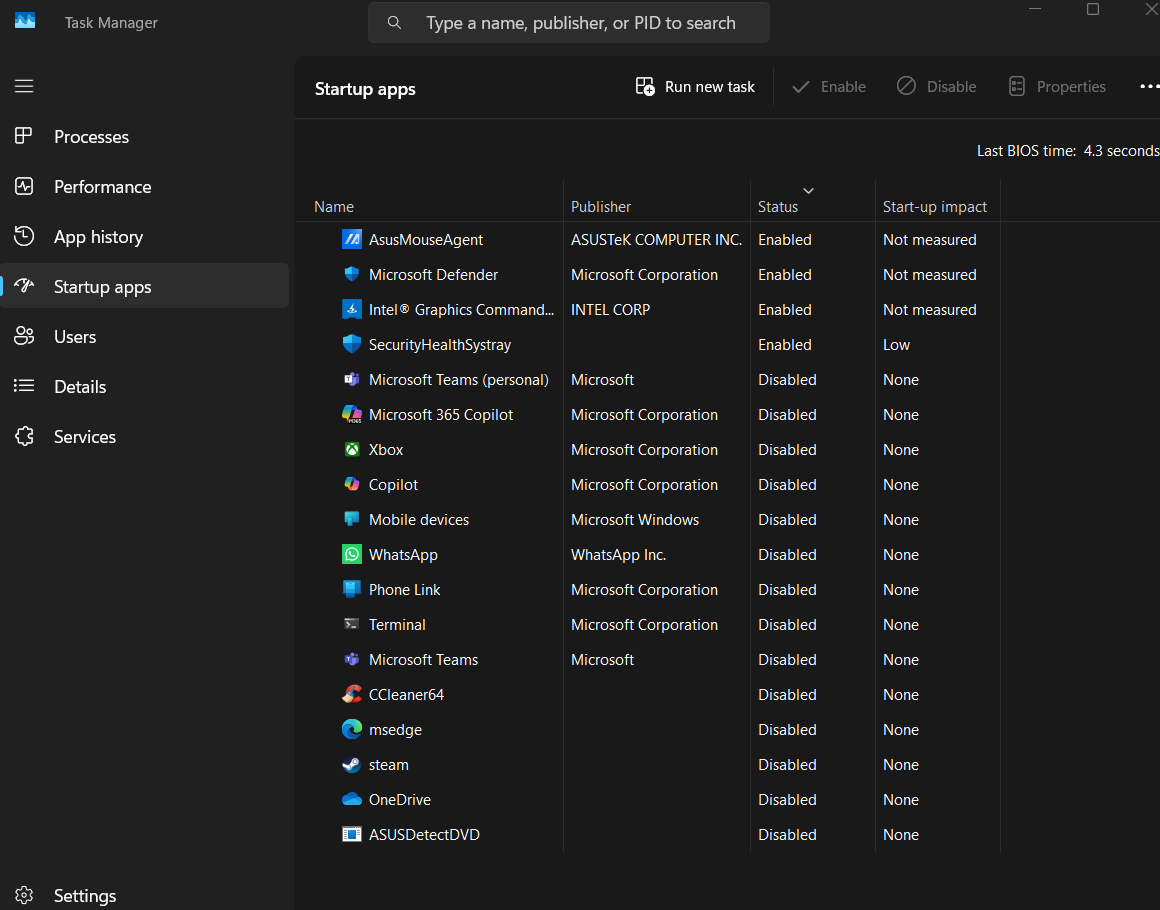
Task: Go to the Services page
Action: pyautogui.click(x=85, y=437)
